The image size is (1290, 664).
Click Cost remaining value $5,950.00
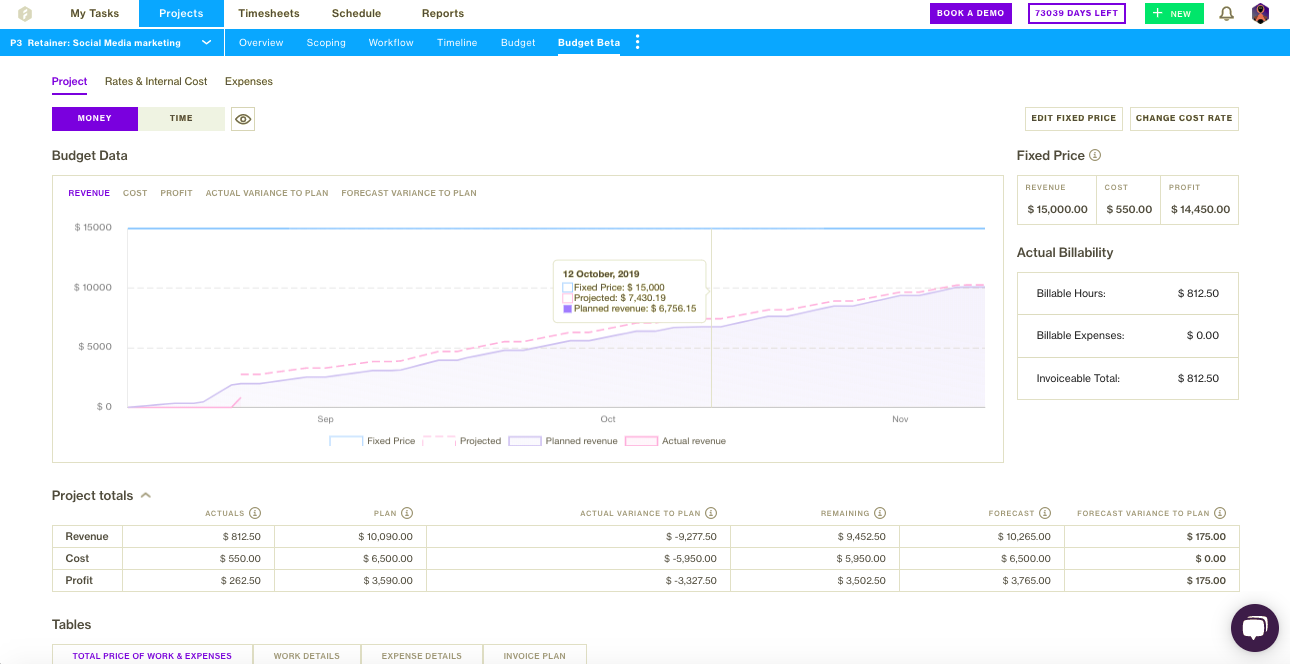(x=861, y=559)
